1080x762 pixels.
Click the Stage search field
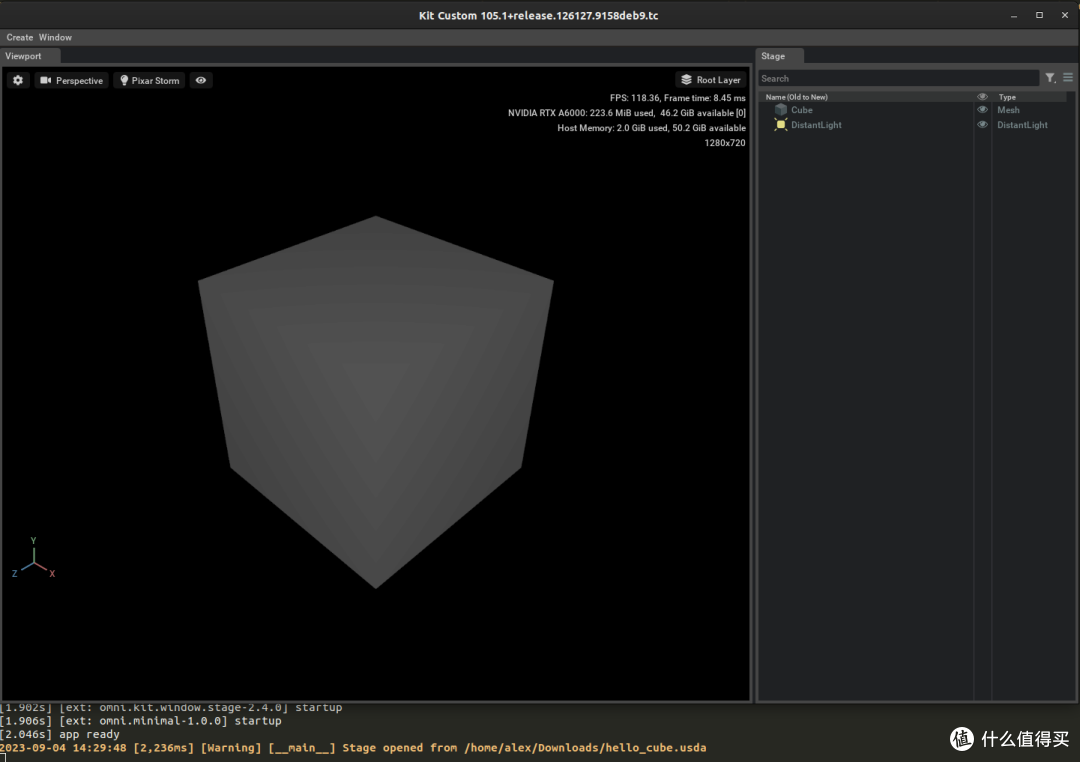coord(897,78)
